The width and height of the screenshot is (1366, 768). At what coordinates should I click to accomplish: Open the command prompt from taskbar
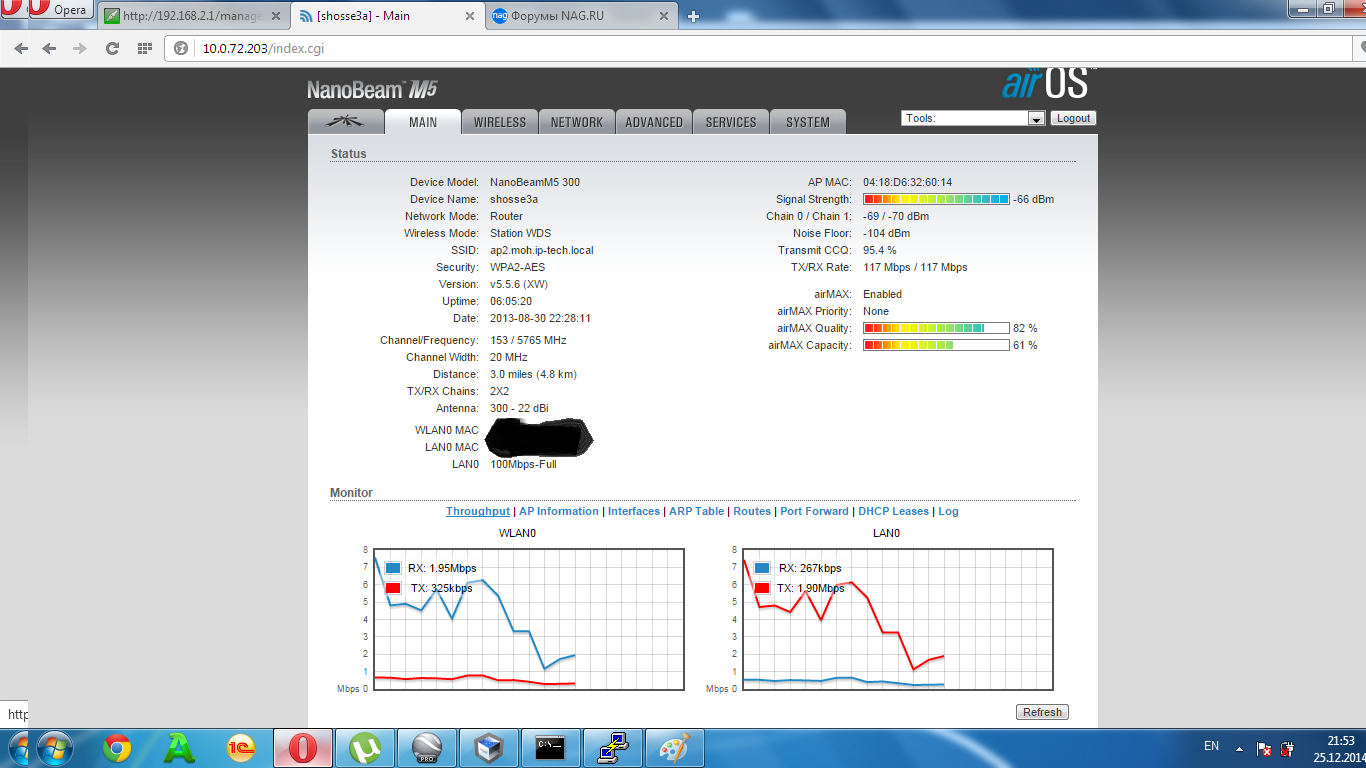[x=551, y=748]
